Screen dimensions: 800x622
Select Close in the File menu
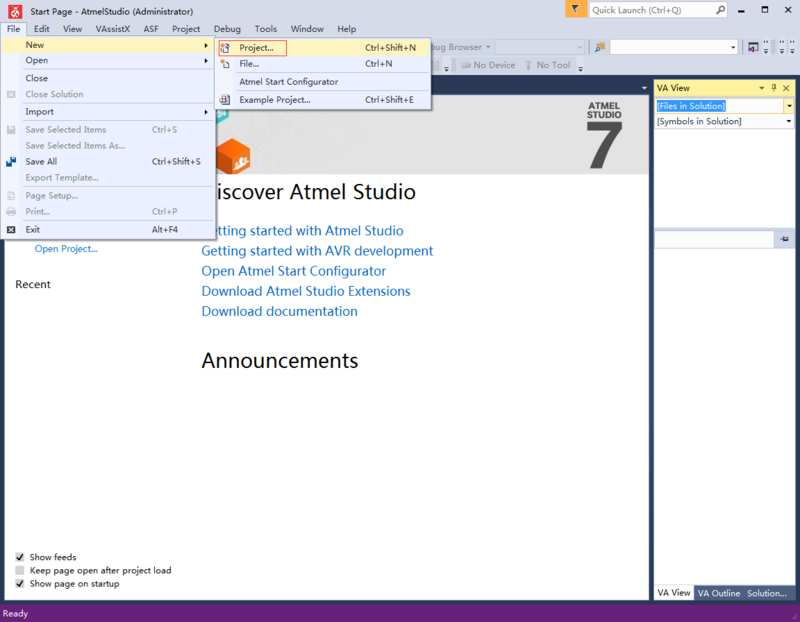(108, 78)
